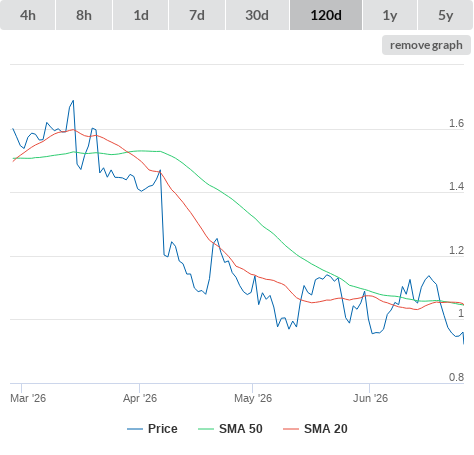474x455 pixels.
Task: Toggle the SMA 50 legend entry
Action: click(x=241, y=429)
